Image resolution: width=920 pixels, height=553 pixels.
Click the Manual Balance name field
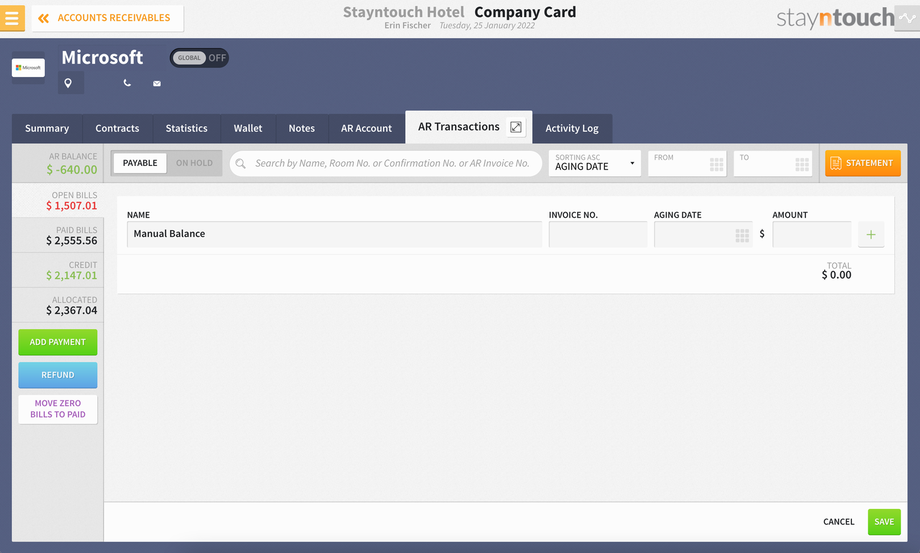pos(334,234)
